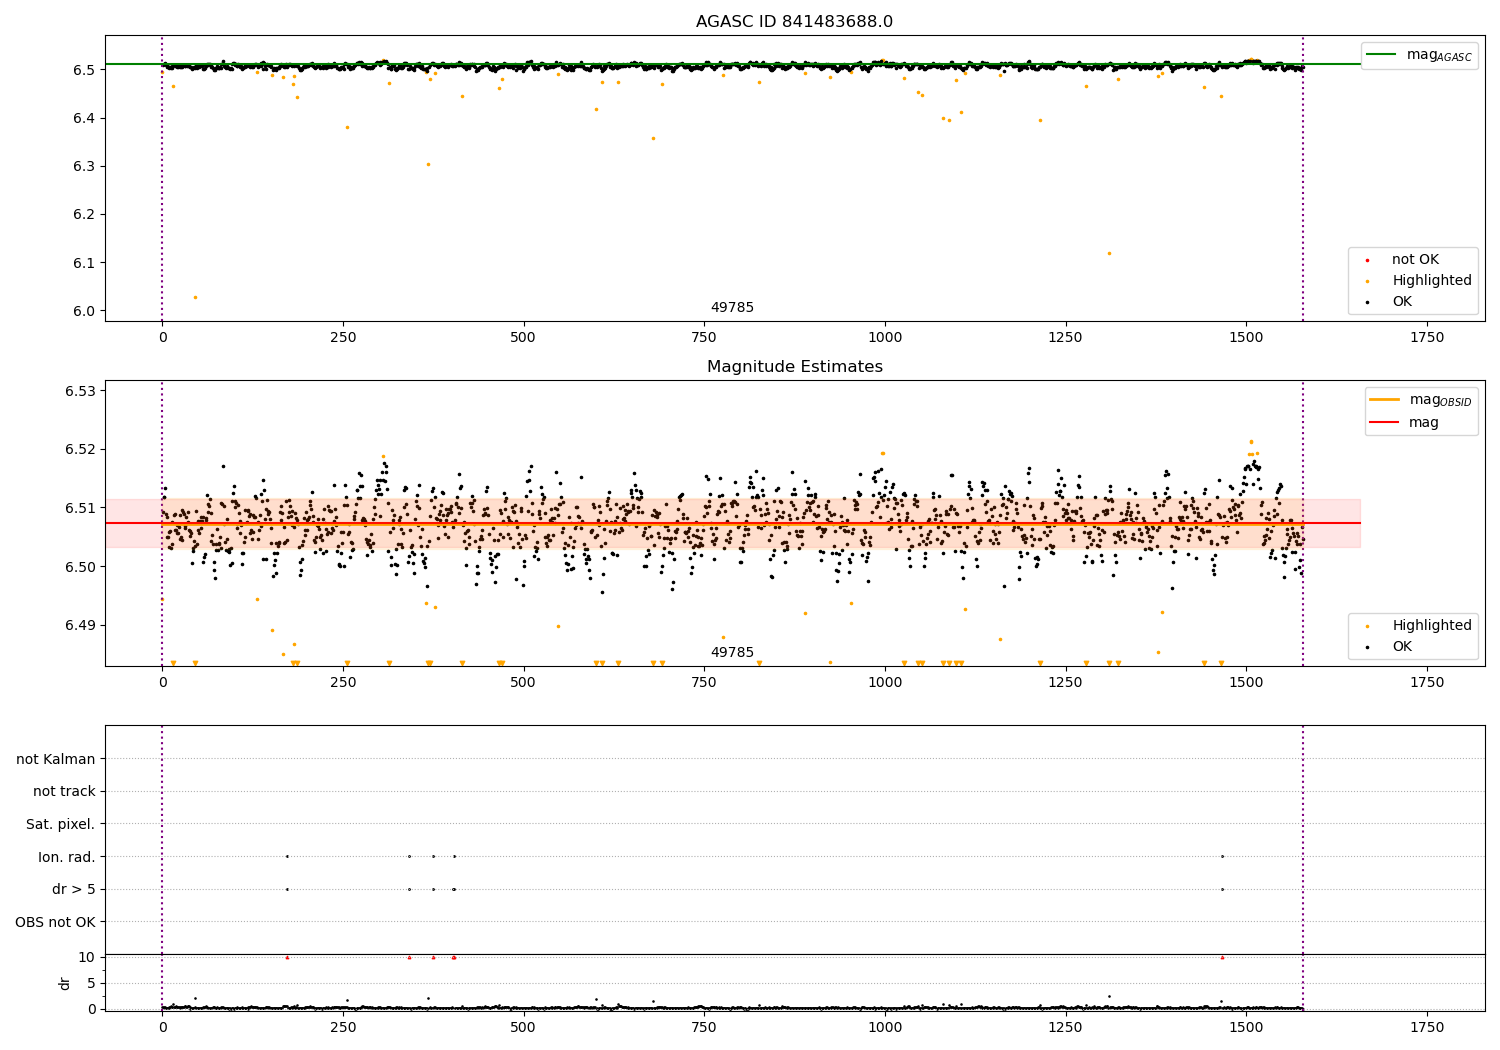The width and height of the screenshot is (1500, 1050).
Task: Click the 'AGASC ID 841483688.0' plot title
Action: [x=794, y=22]
